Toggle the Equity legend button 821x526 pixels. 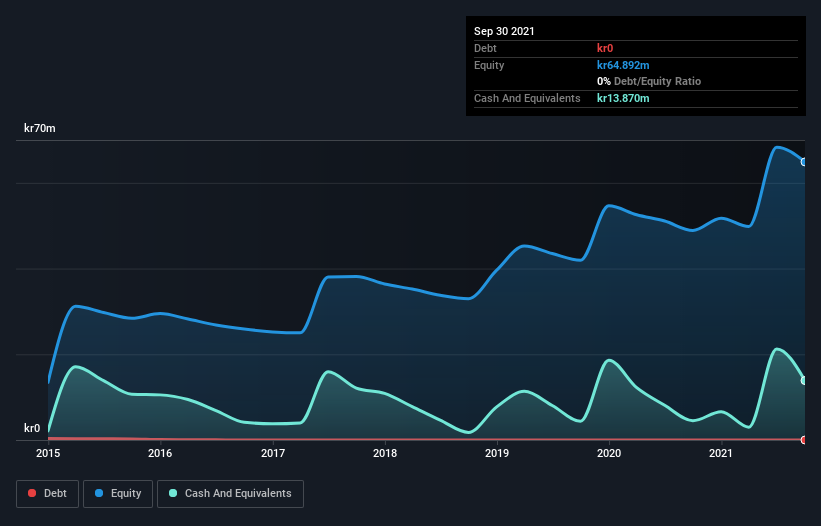point(118,494)
